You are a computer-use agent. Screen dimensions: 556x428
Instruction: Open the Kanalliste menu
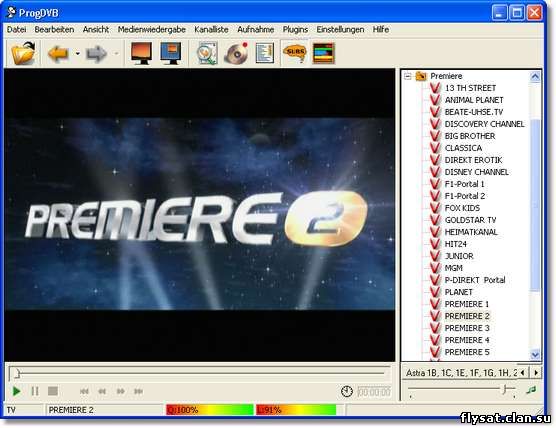[211, 29]
